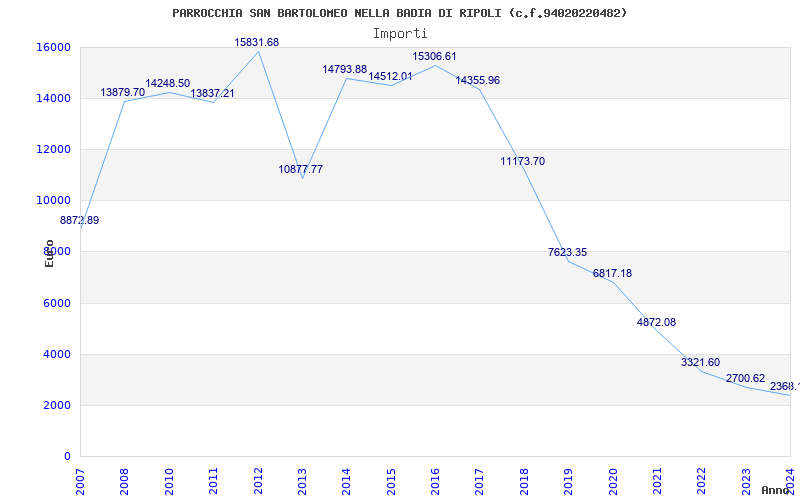Select data label 14793.88
Image resolution: width=800 pixels, height=500 pixels.
[344, 69]
